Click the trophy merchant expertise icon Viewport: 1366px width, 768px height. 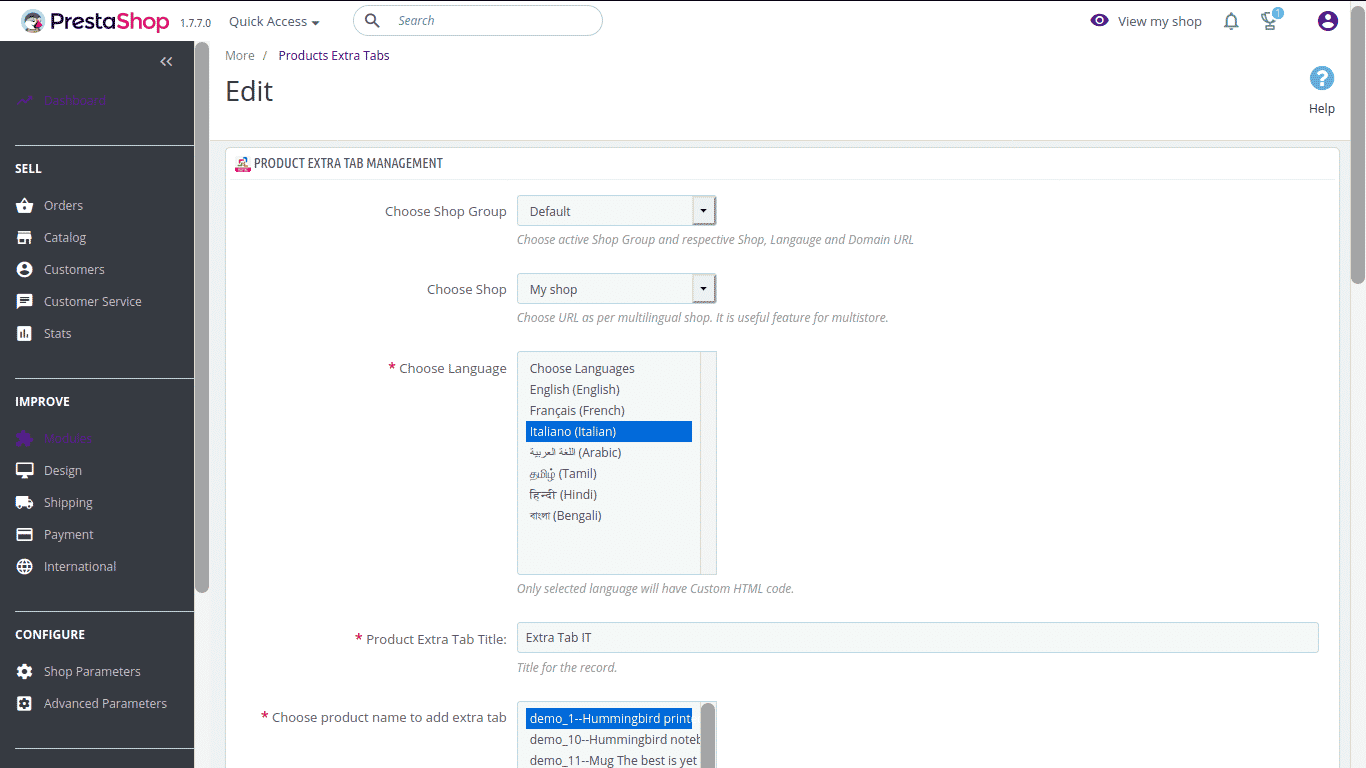[x=1270, y=21]
